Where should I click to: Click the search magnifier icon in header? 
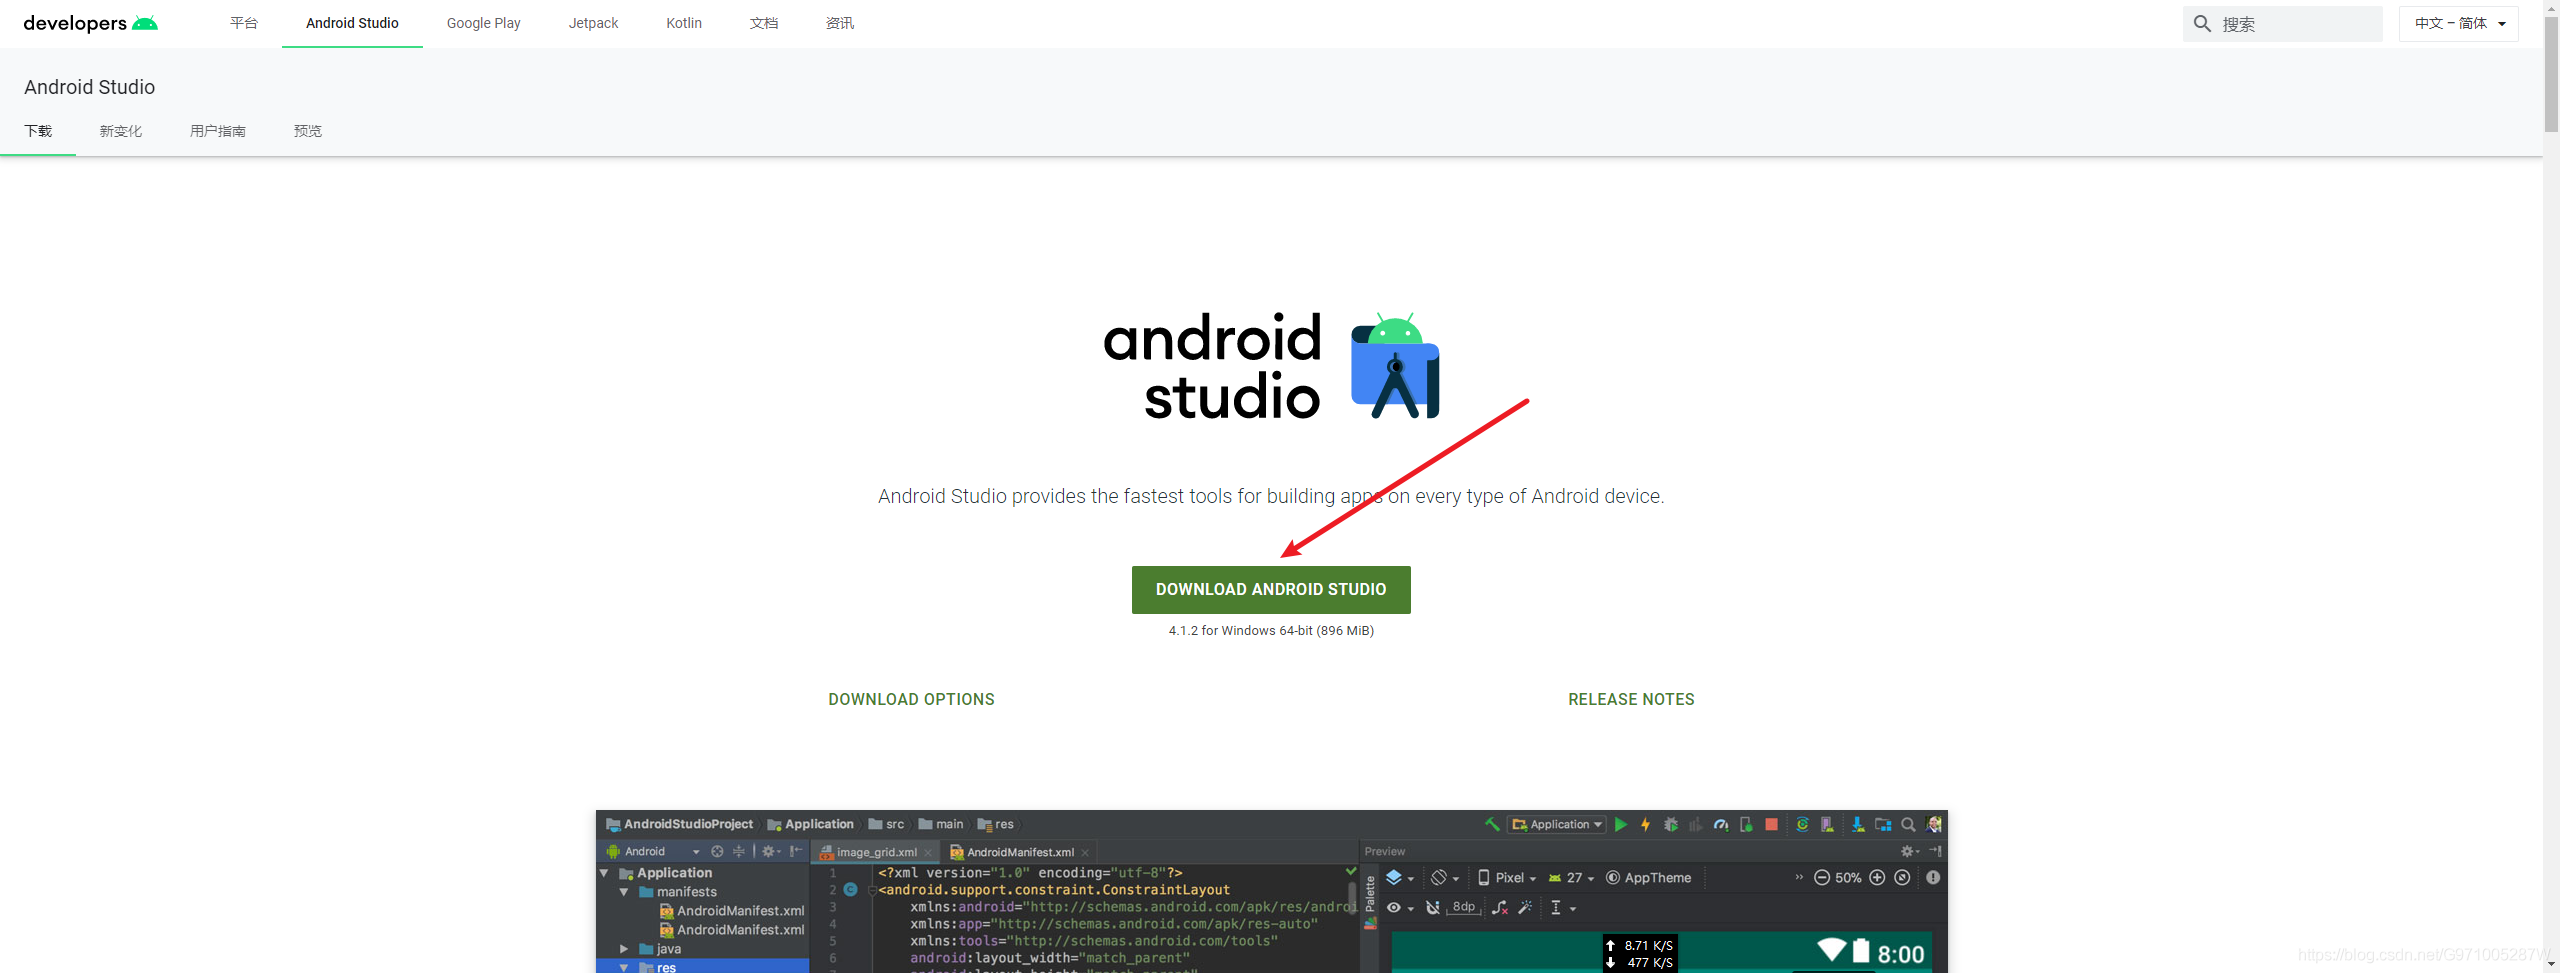pyautogui.click(x=2202, y=23)
